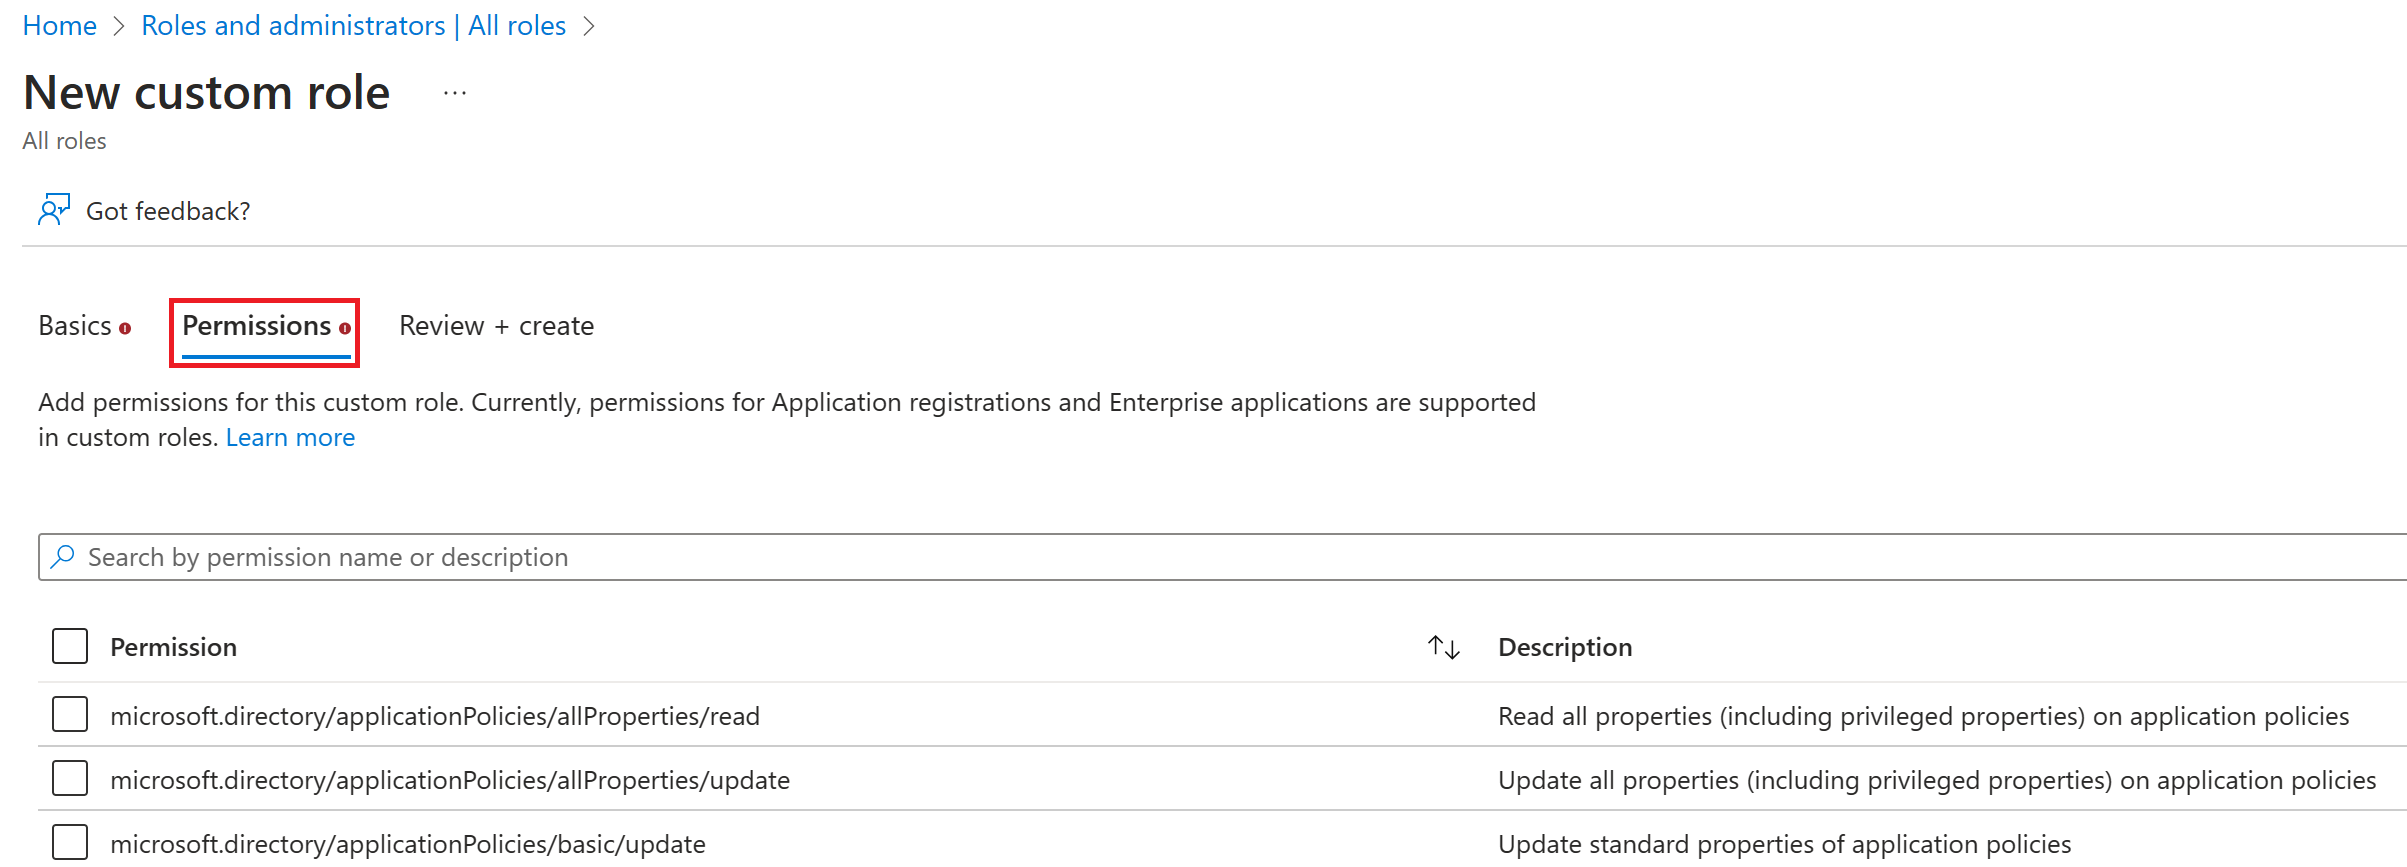
Task: Open the ellipsis more options menu
Action: (x=455, y=93)
